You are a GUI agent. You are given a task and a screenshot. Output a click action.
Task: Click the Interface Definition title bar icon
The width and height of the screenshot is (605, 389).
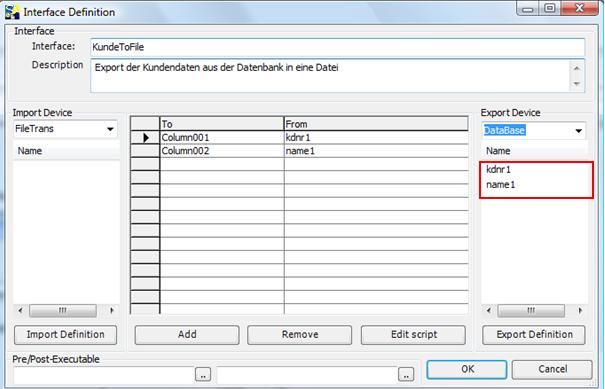(x=12, y=12)
